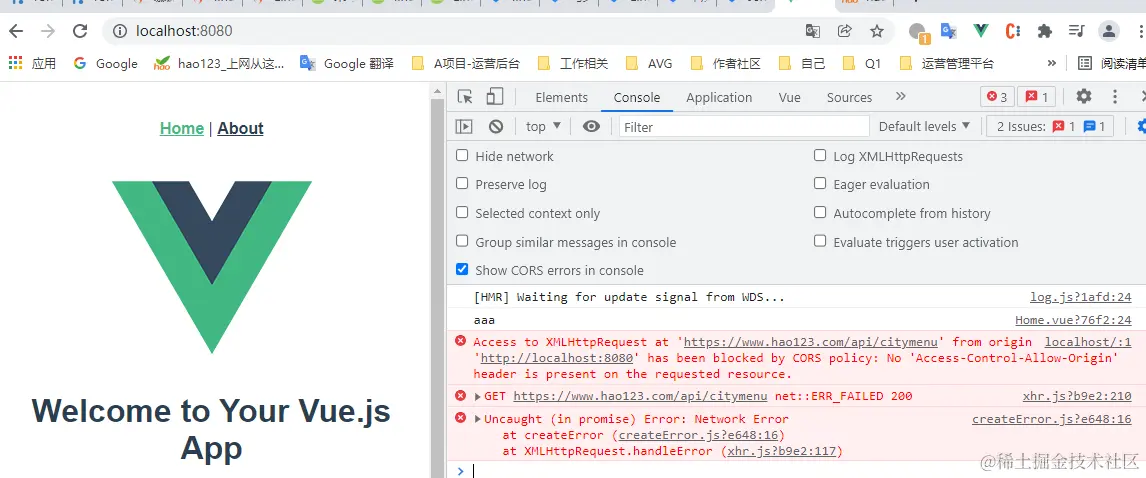Open the createError.js?e648:16 link on the right
Screen dimensions: 1146x478
[1052, 420]
